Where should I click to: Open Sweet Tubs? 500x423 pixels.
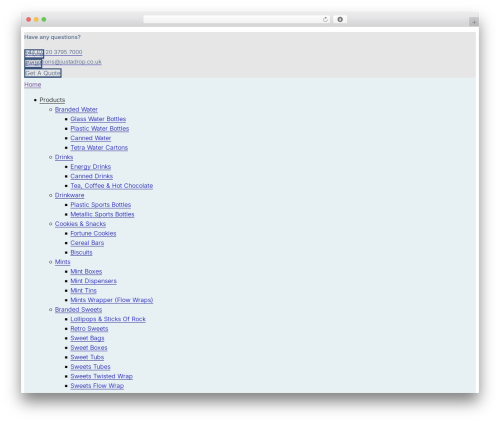(x=87, y=357)
